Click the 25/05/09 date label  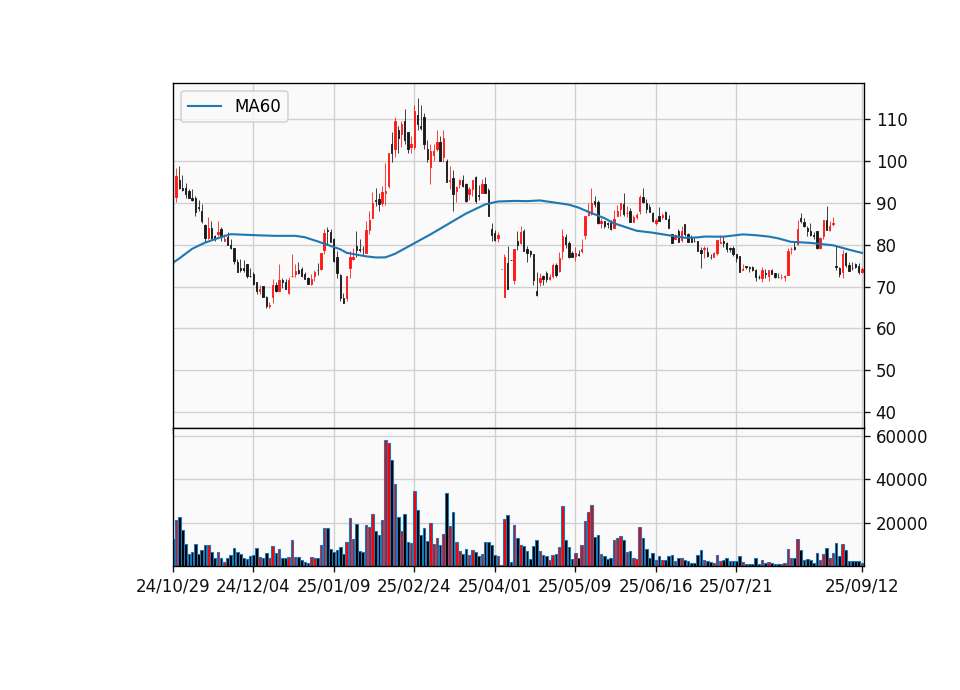(x=575, y=586)
